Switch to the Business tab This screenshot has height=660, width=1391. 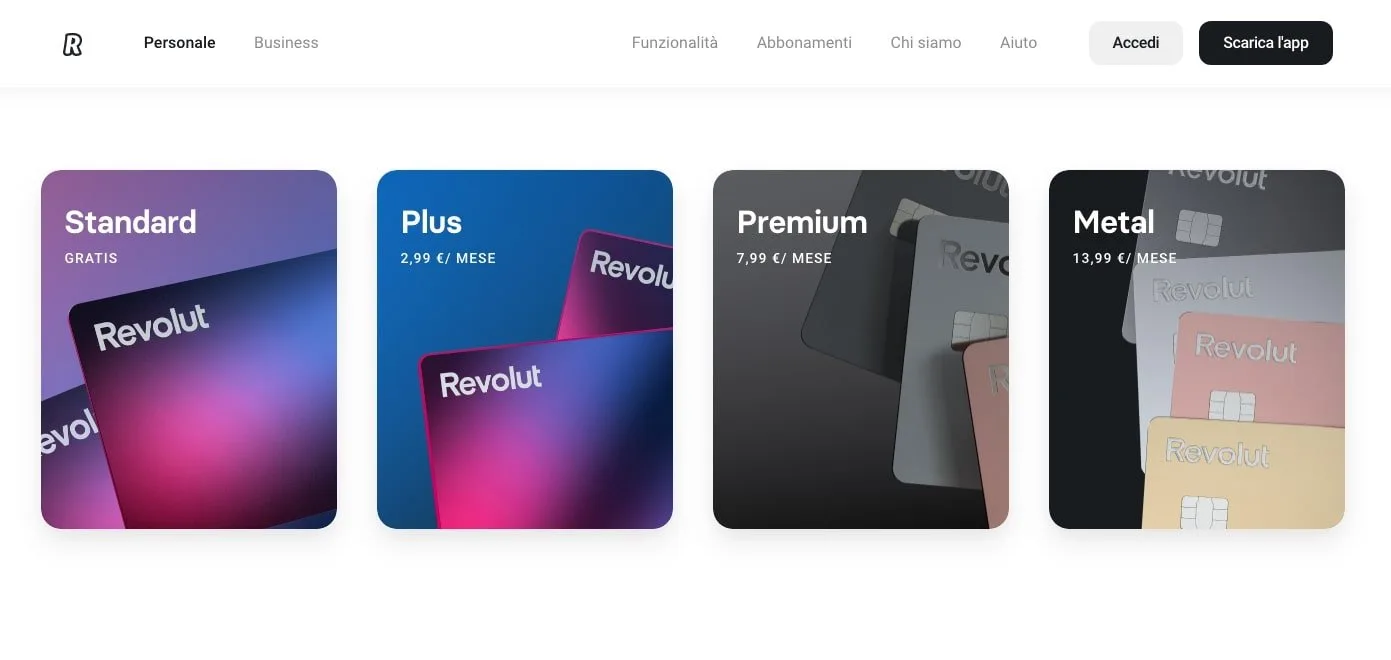point(286,43)
